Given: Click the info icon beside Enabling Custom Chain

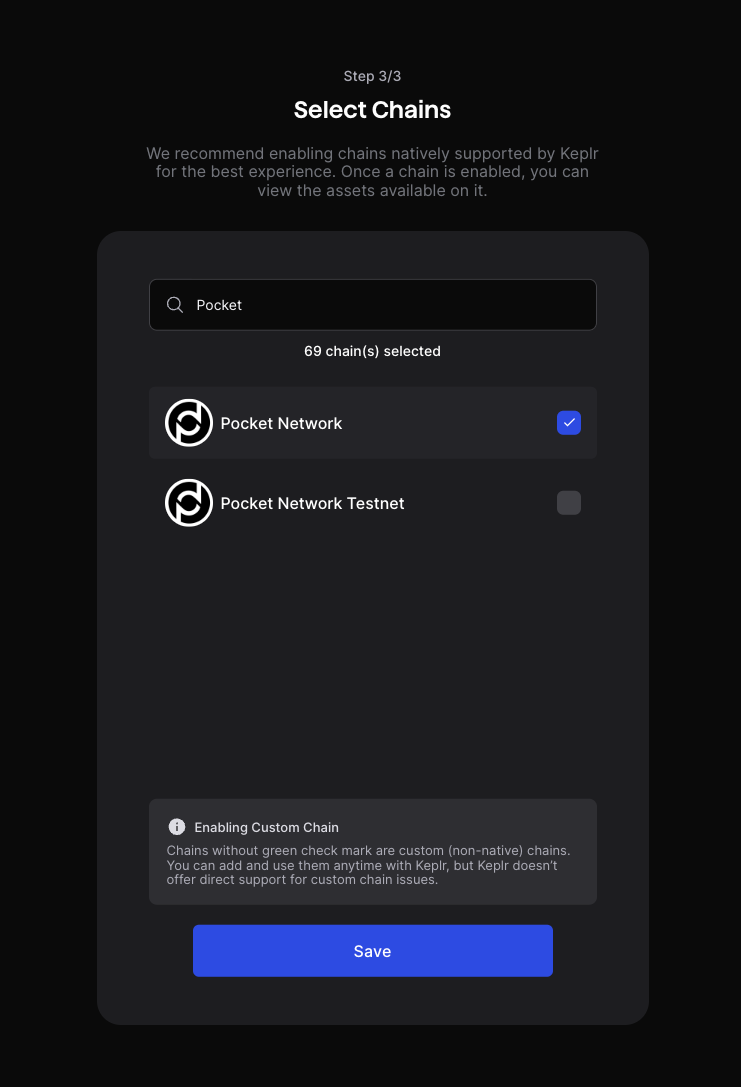Looking at the screenshot, I should tap(177, 826).
